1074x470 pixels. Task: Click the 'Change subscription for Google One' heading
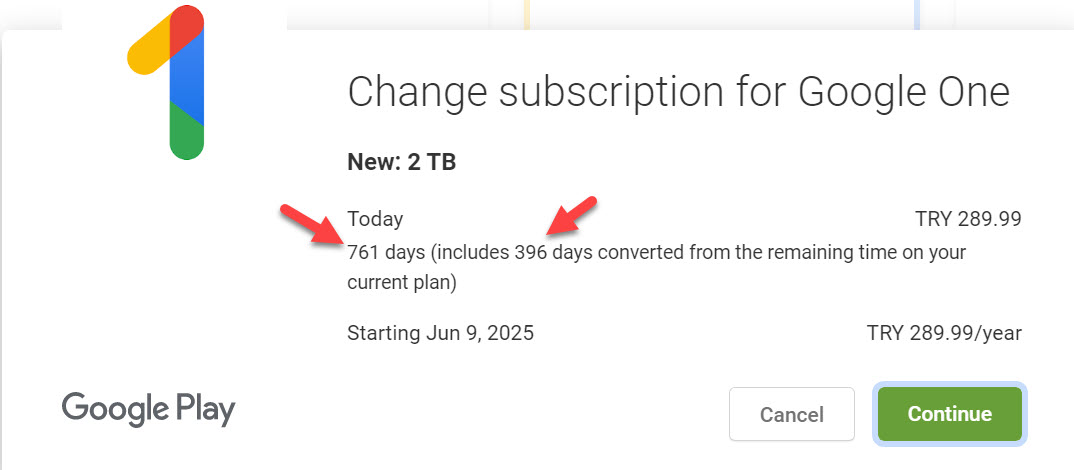[x=678, y=92]
